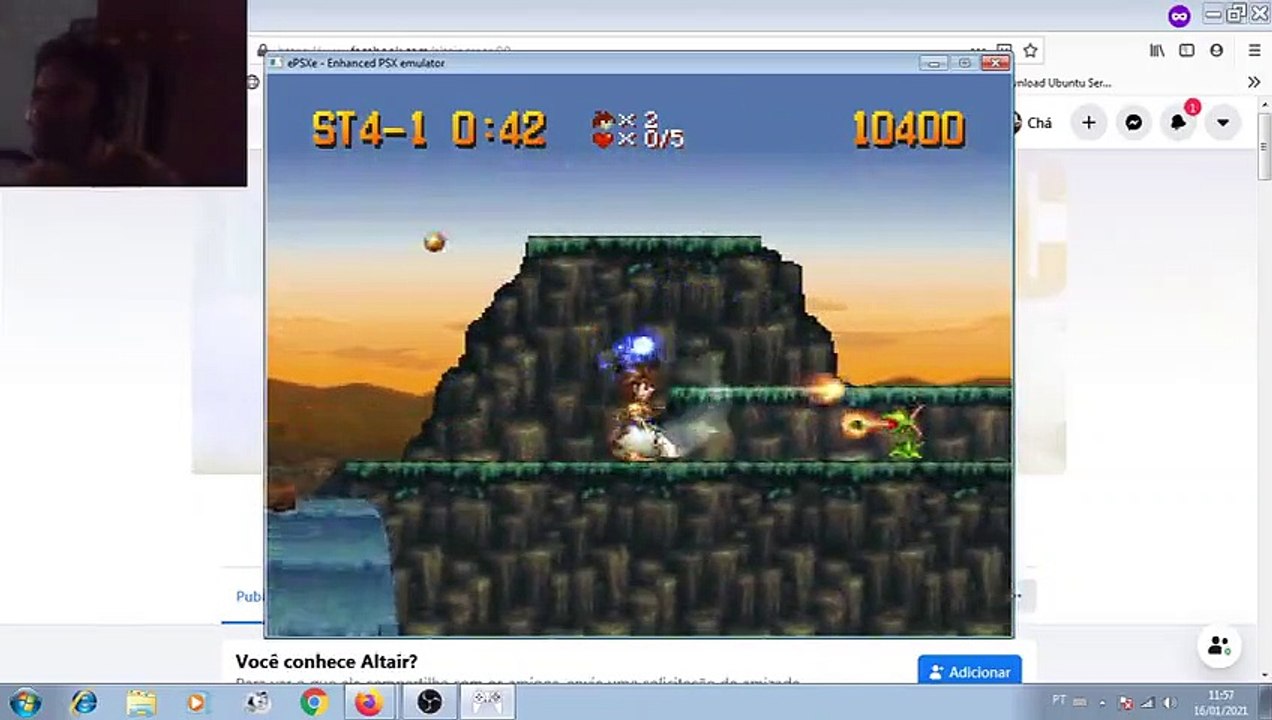This screenshot has height=720, width=1272.
Task: Switch to OBS Studio on taskbar
Action: (428, 702)
